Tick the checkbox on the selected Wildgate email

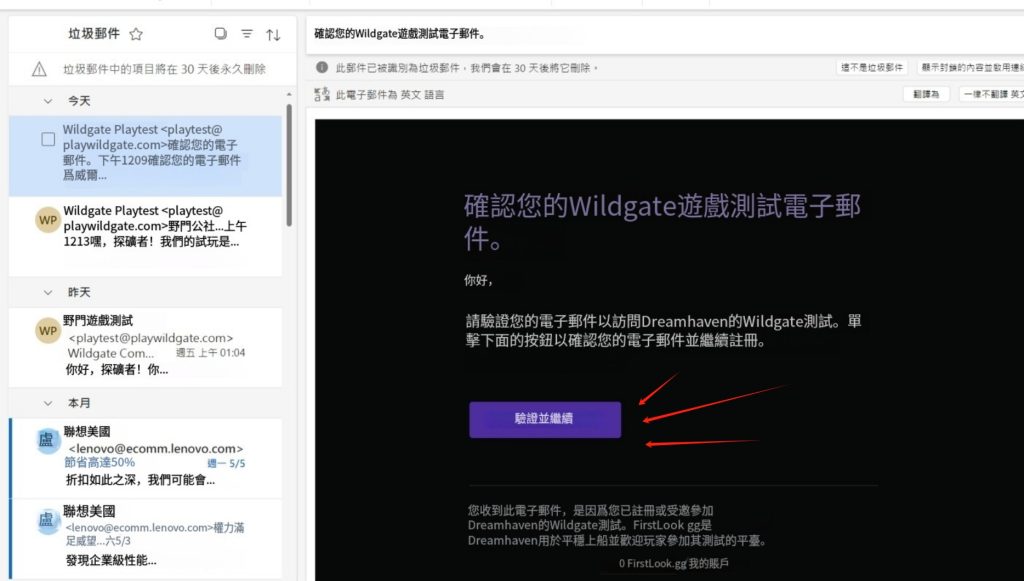coord(48,139)
